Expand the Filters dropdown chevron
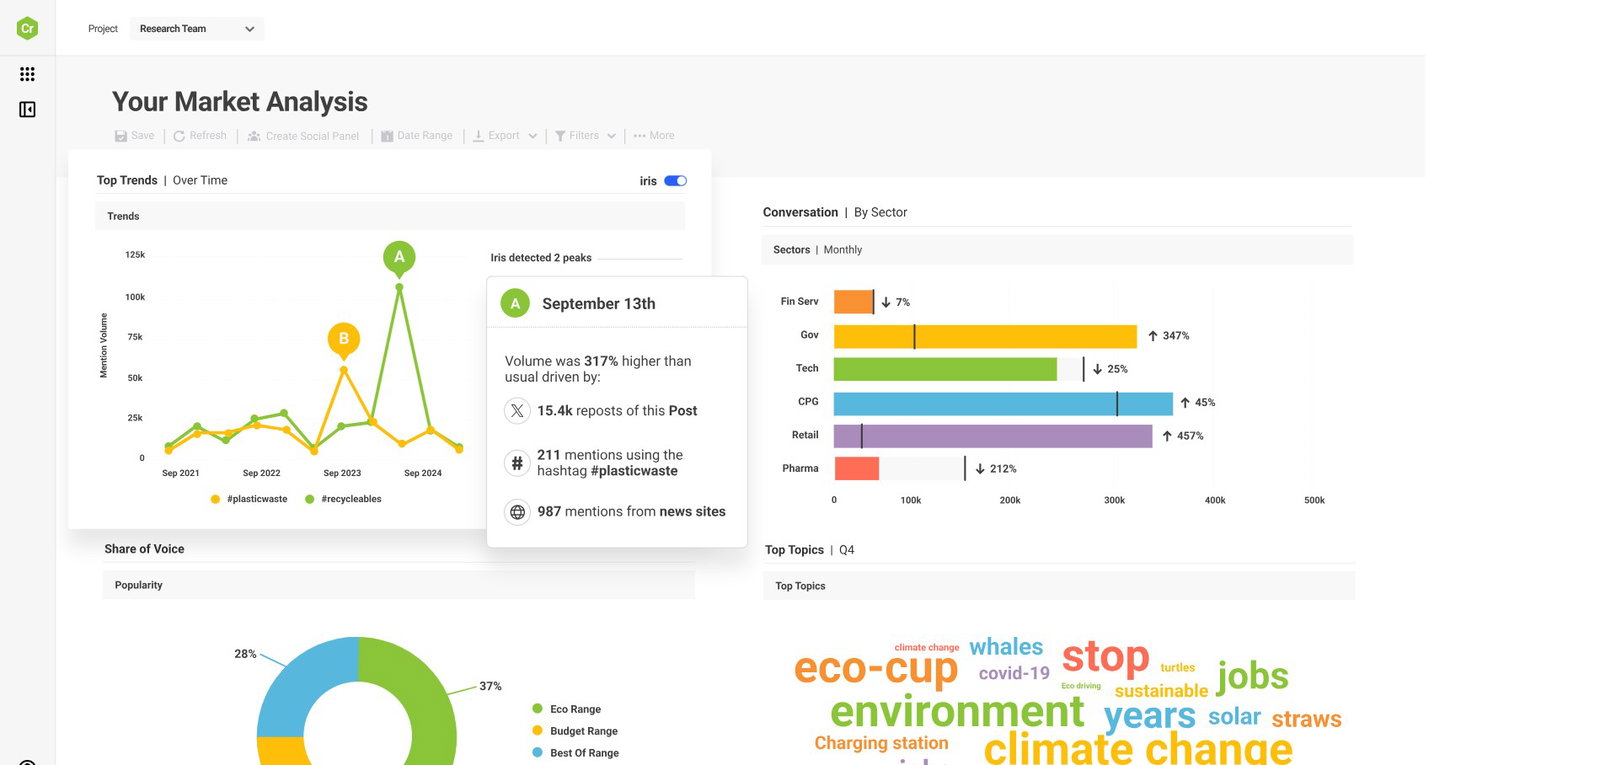The image size is (1600, 765). coord(611,136)
